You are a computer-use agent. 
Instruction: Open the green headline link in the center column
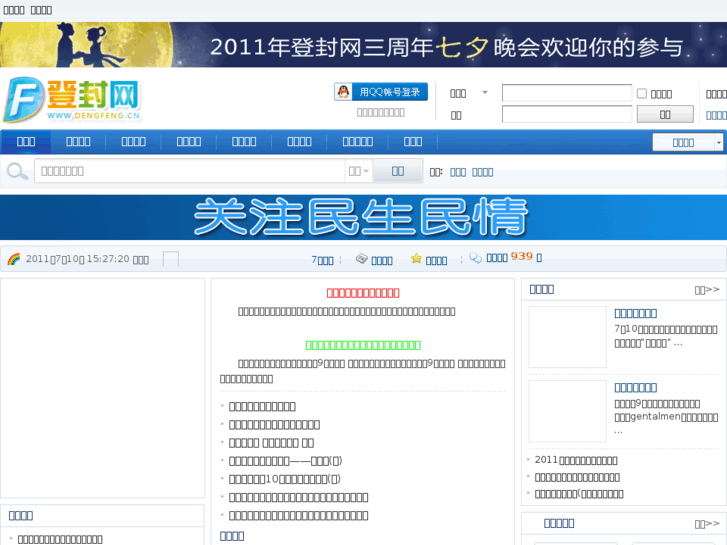pyautogui.click(x=363, y=345)
